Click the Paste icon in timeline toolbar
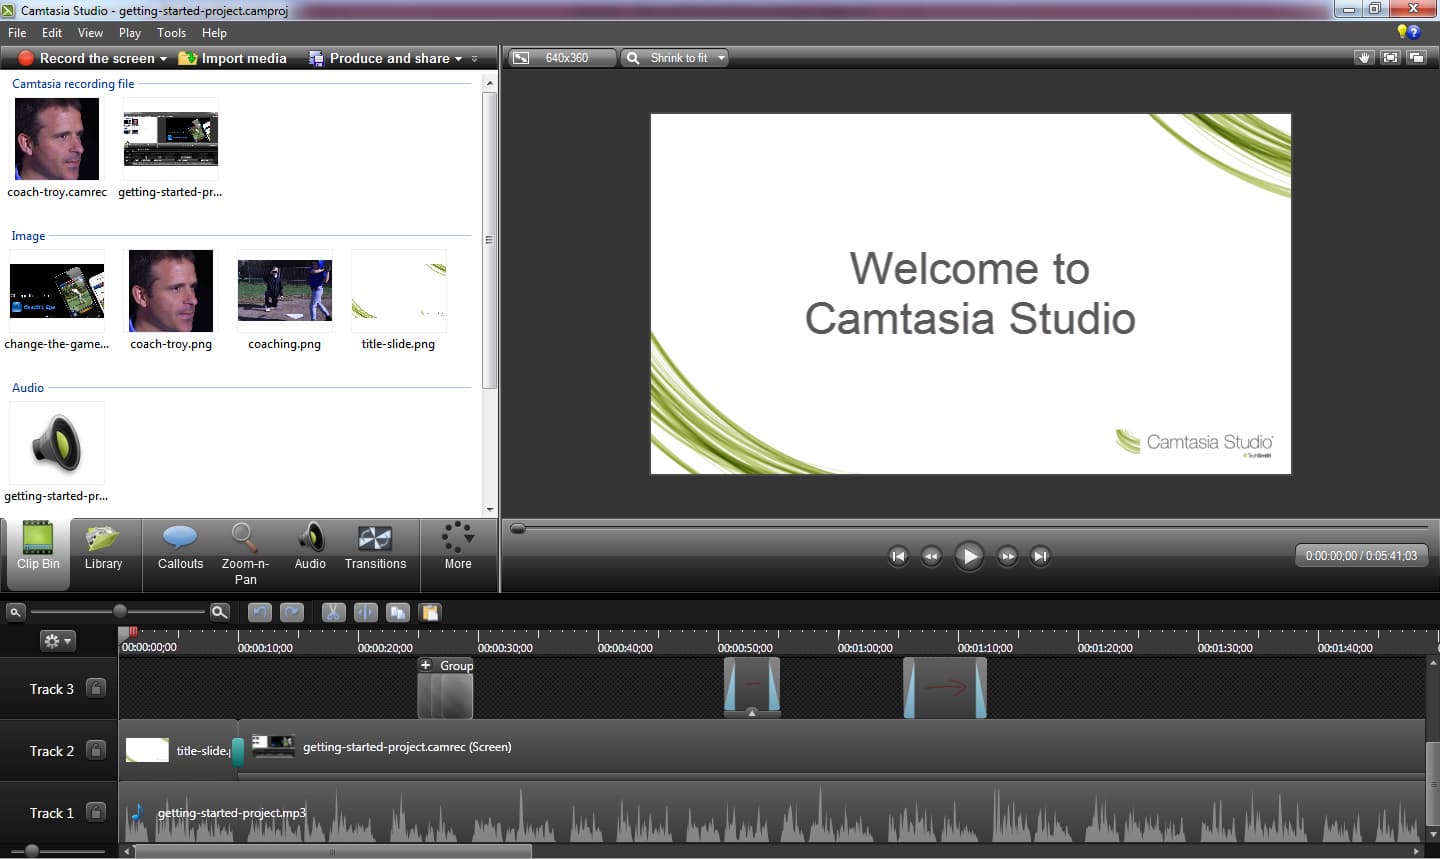The image size is (1440, 859). tap(430, 612)
